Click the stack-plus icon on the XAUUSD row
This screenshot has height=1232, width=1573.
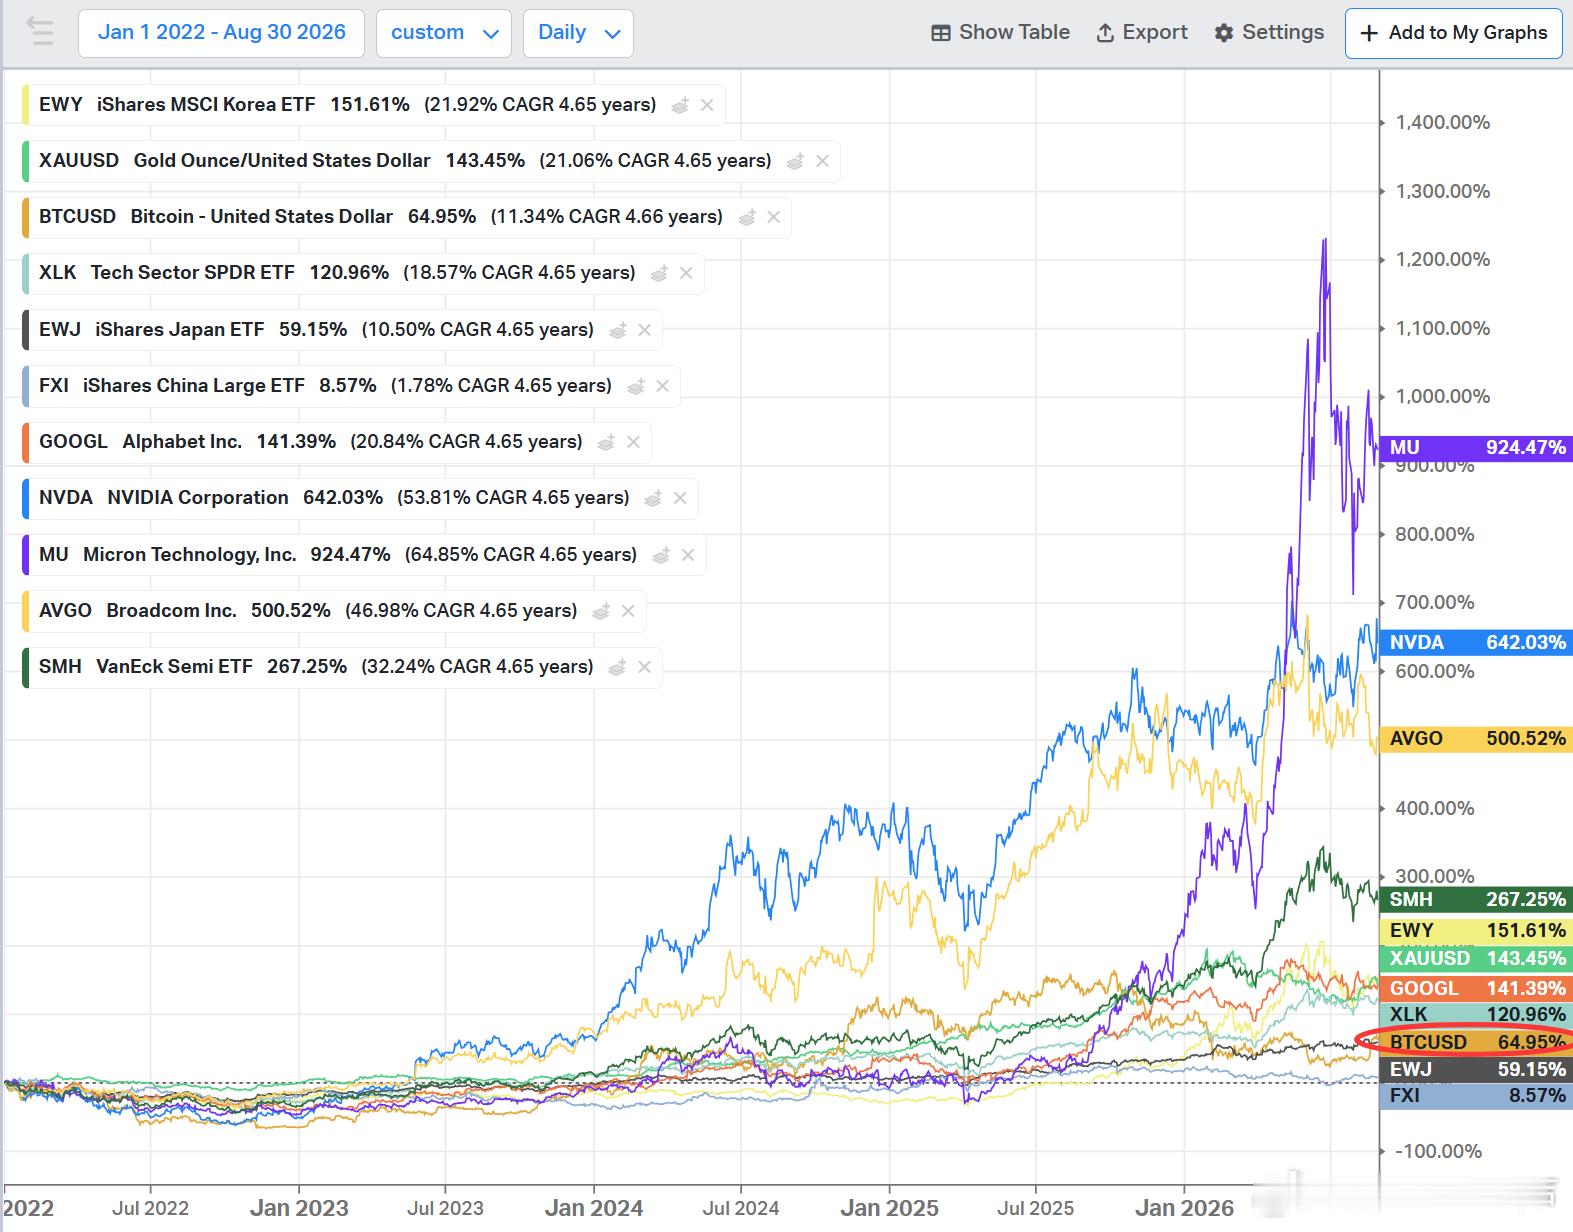795,161
